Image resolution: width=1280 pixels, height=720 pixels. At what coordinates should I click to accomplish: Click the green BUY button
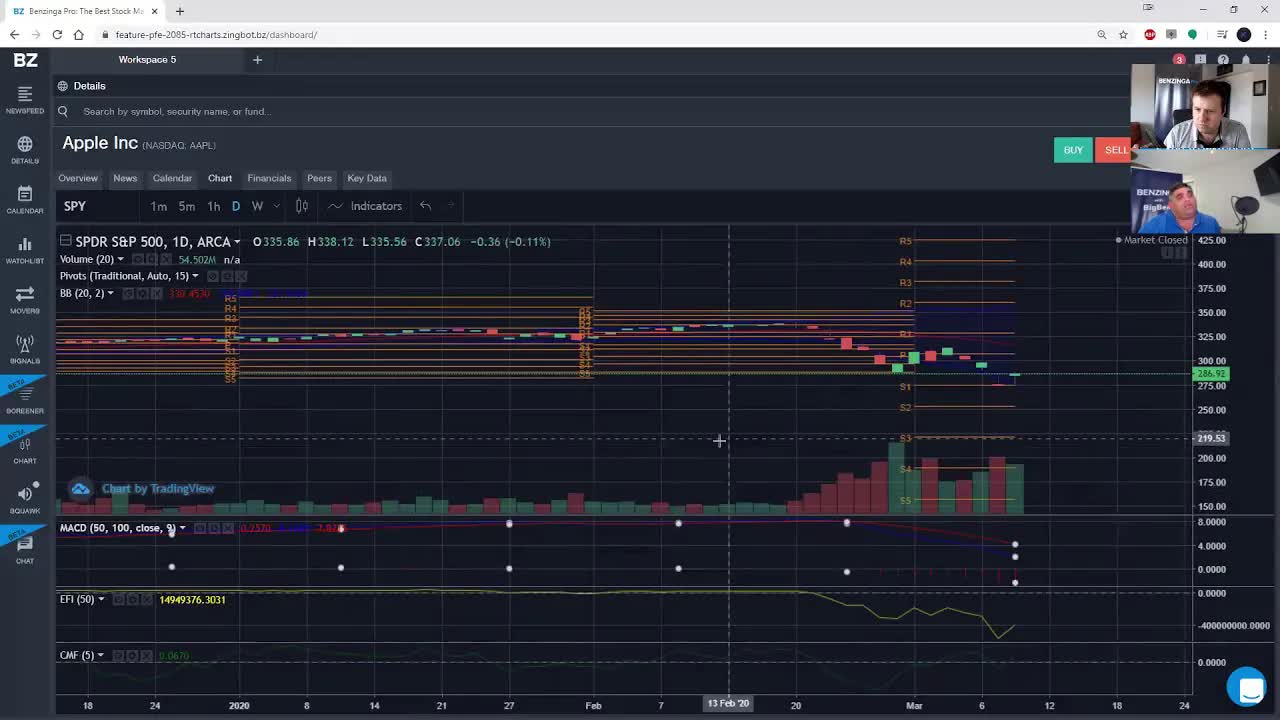(1073, 150)
